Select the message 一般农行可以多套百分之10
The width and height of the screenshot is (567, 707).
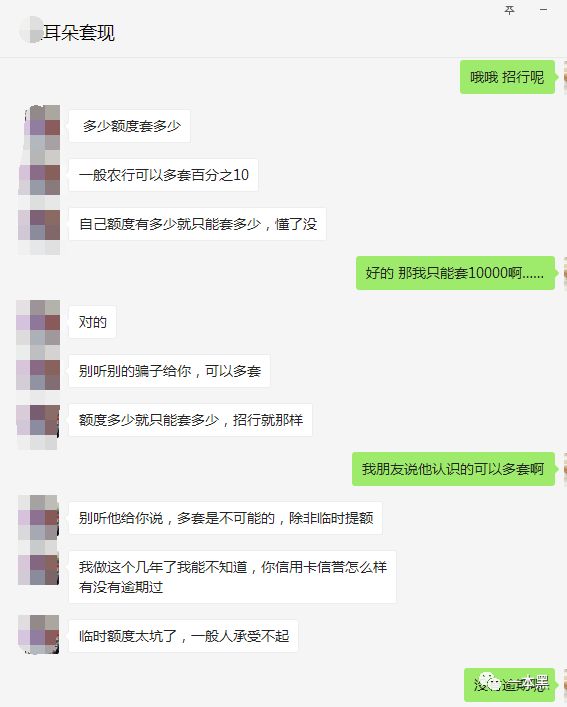coord(163,174)
